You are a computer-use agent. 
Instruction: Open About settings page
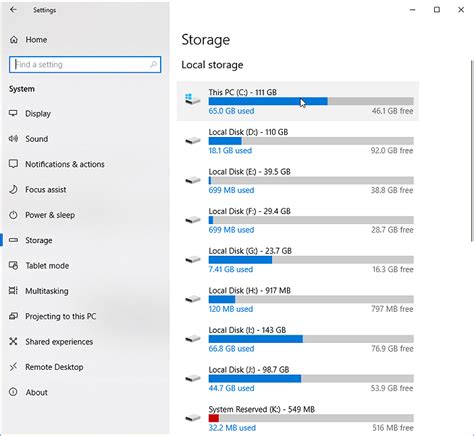click(x=37, y=392)
